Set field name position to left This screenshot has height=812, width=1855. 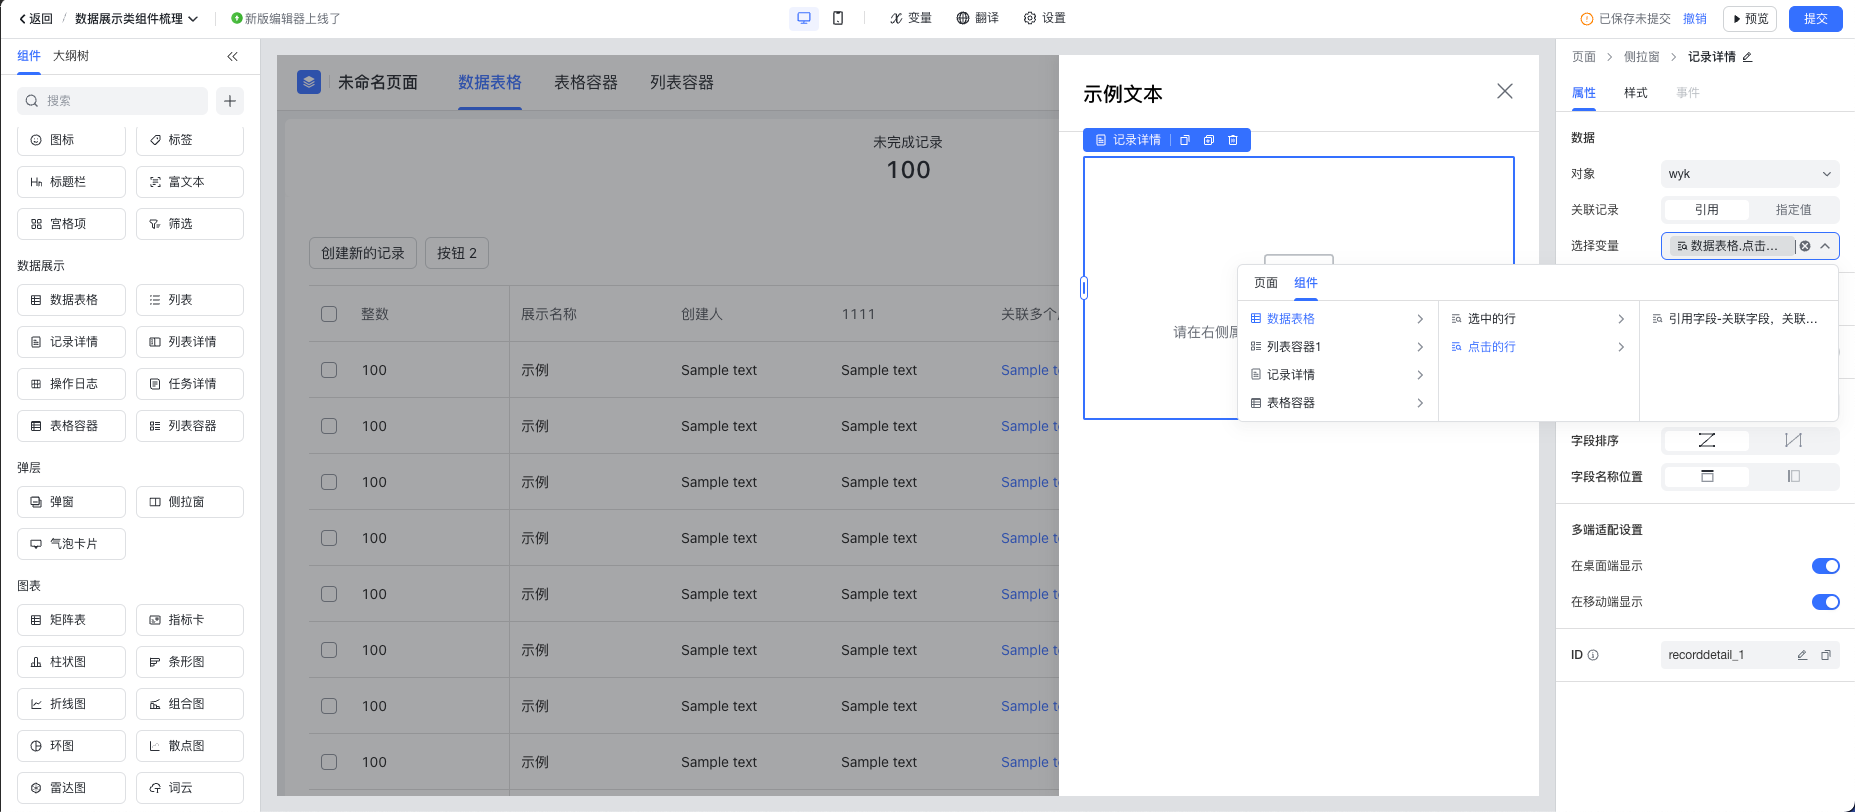(x=1794, y=477)
